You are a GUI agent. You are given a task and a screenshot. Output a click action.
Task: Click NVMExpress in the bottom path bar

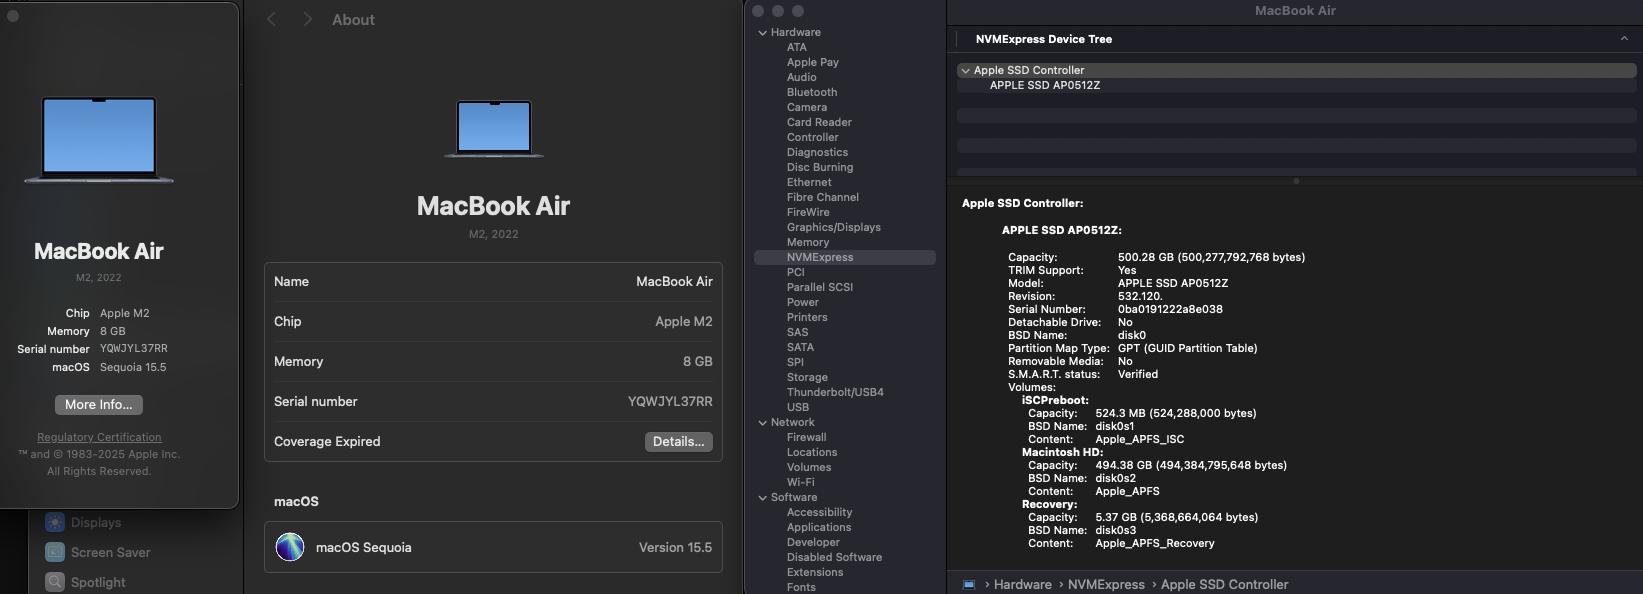click(x=1106, y=584)
